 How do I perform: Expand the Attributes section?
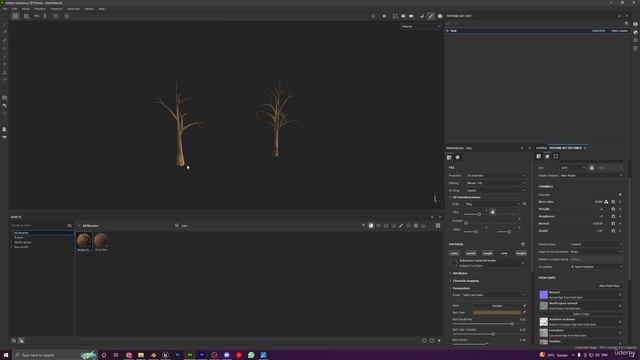(459, 273)
